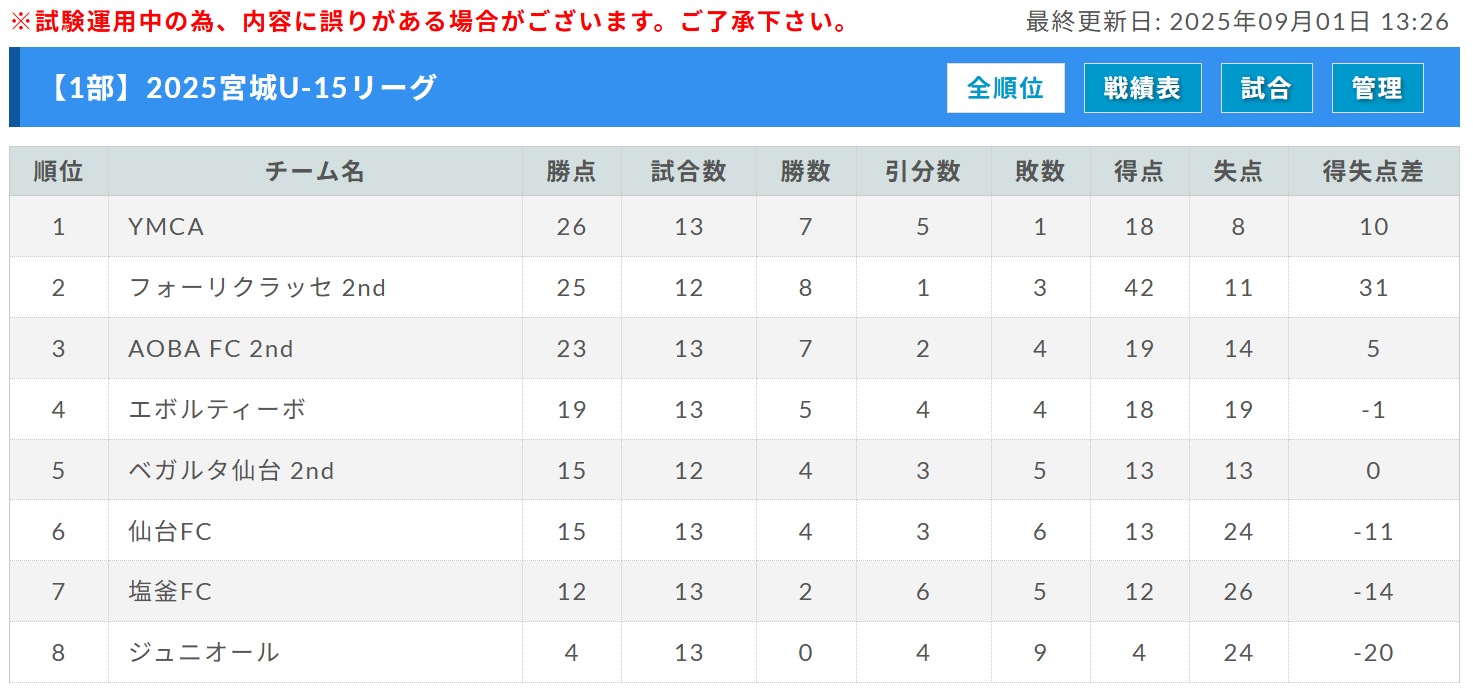Viewport: 1473px width, 694px height.
Task: Select the 塩釜FC team name
Action: [x=171, y=592]
